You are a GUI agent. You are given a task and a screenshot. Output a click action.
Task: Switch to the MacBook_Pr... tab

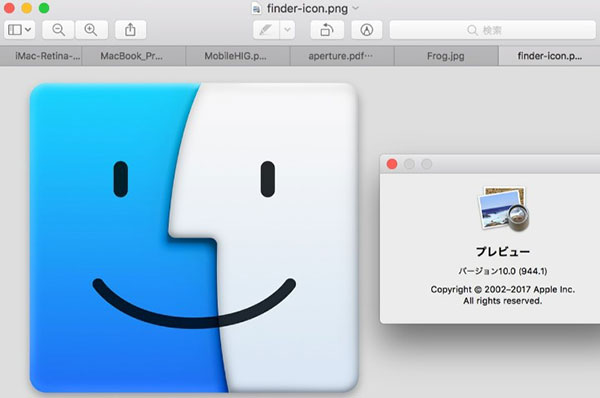134,56
